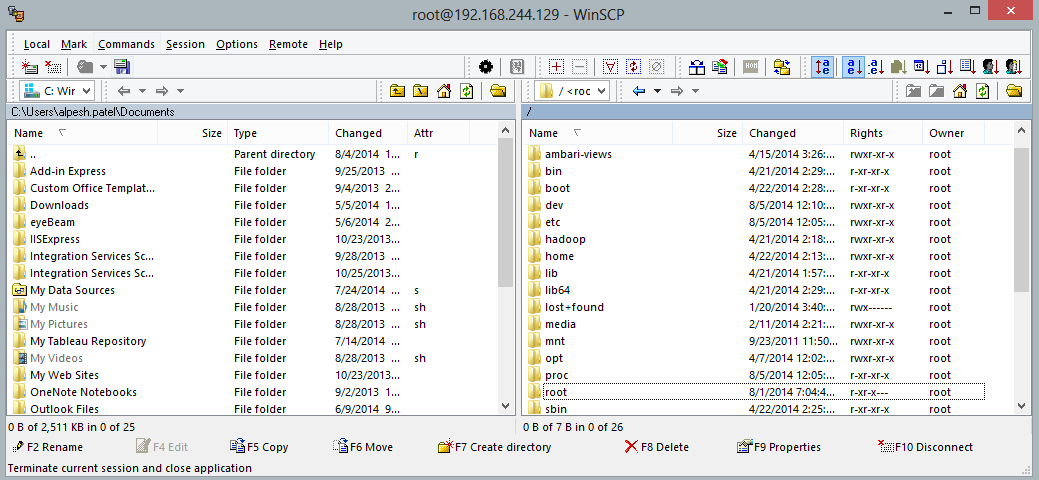The image size is (1039, 480).
Task: Go to local root directory icon
Action: point(421,91)
